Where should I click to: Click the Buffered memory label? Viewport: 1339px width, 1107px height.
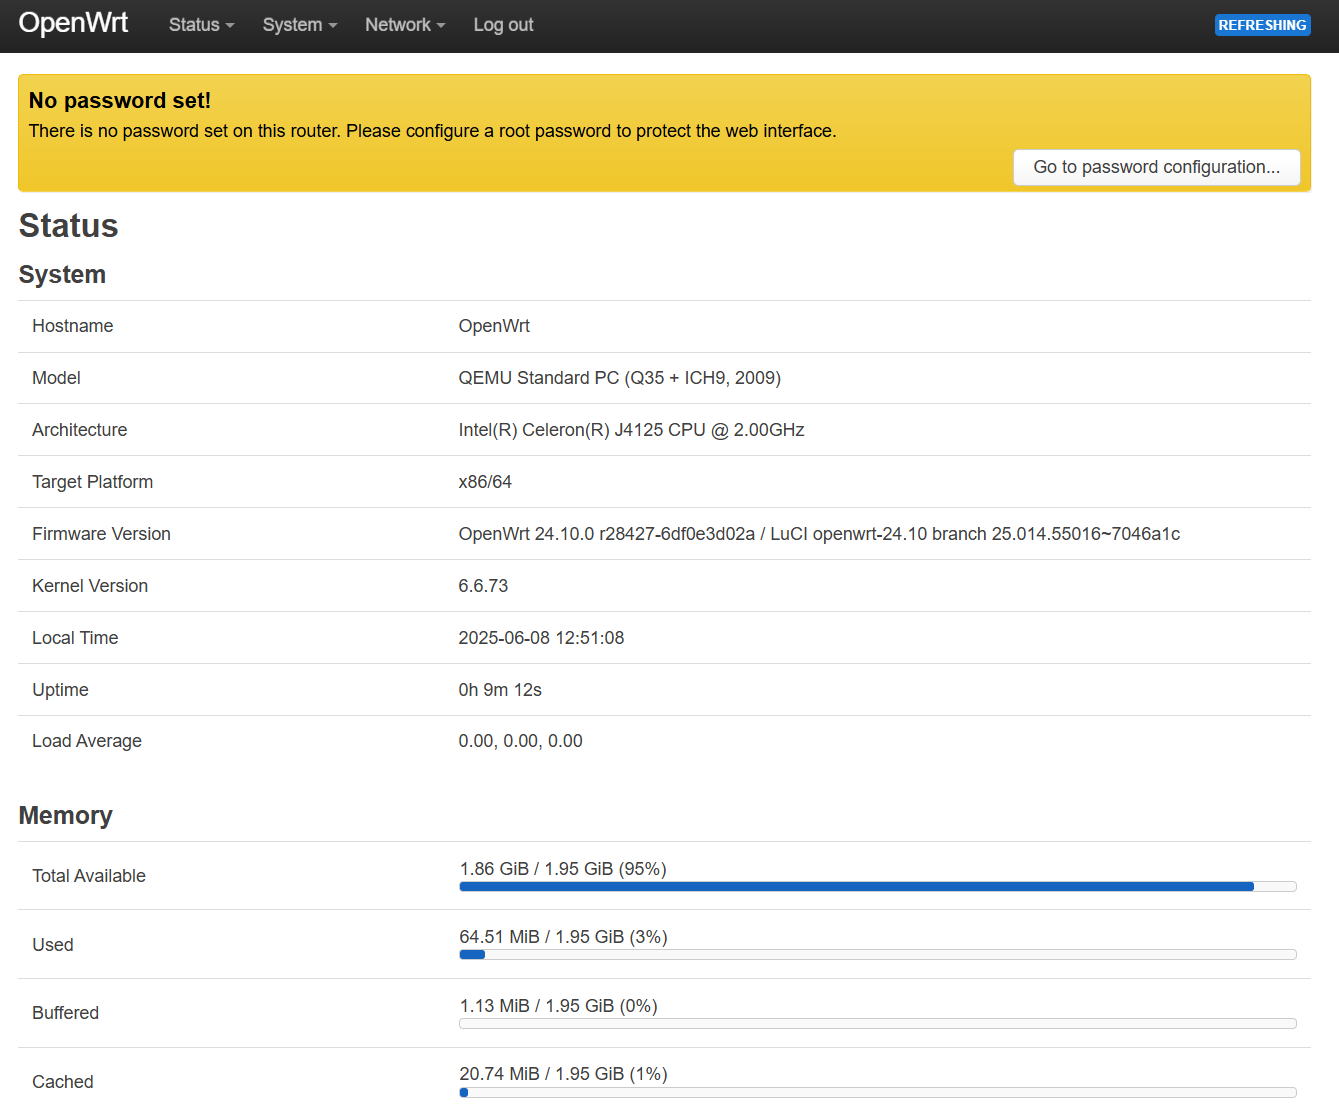65,1013
